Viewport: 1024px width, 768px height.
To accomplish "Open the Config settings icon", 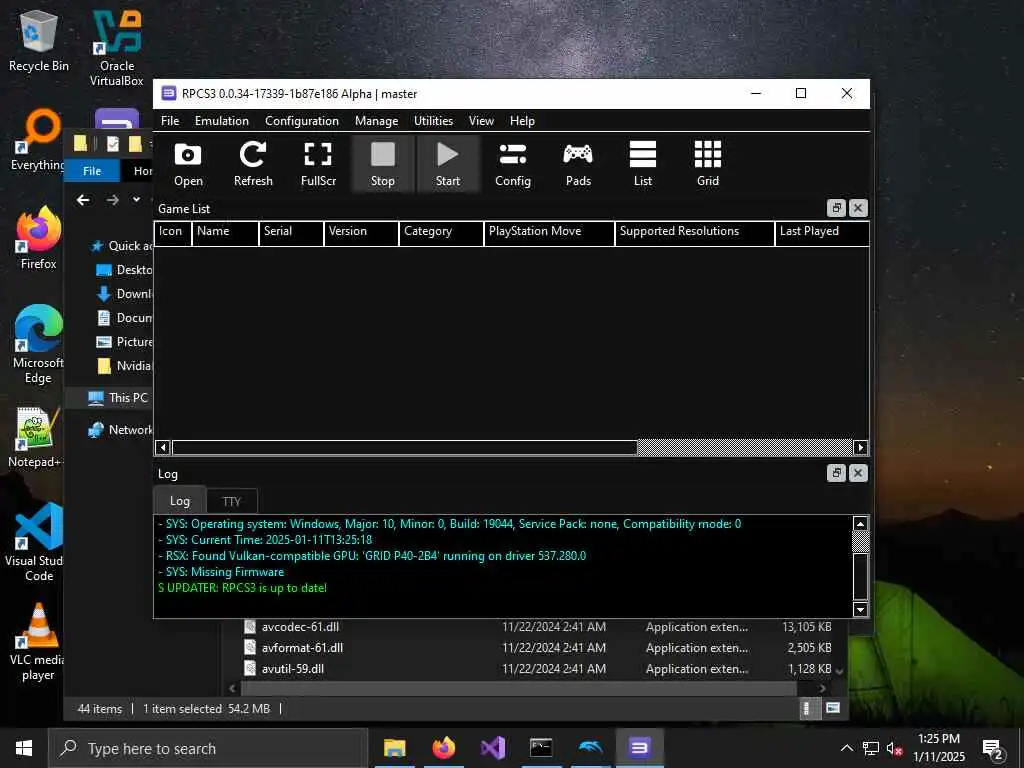I will (x=513, y=164).
